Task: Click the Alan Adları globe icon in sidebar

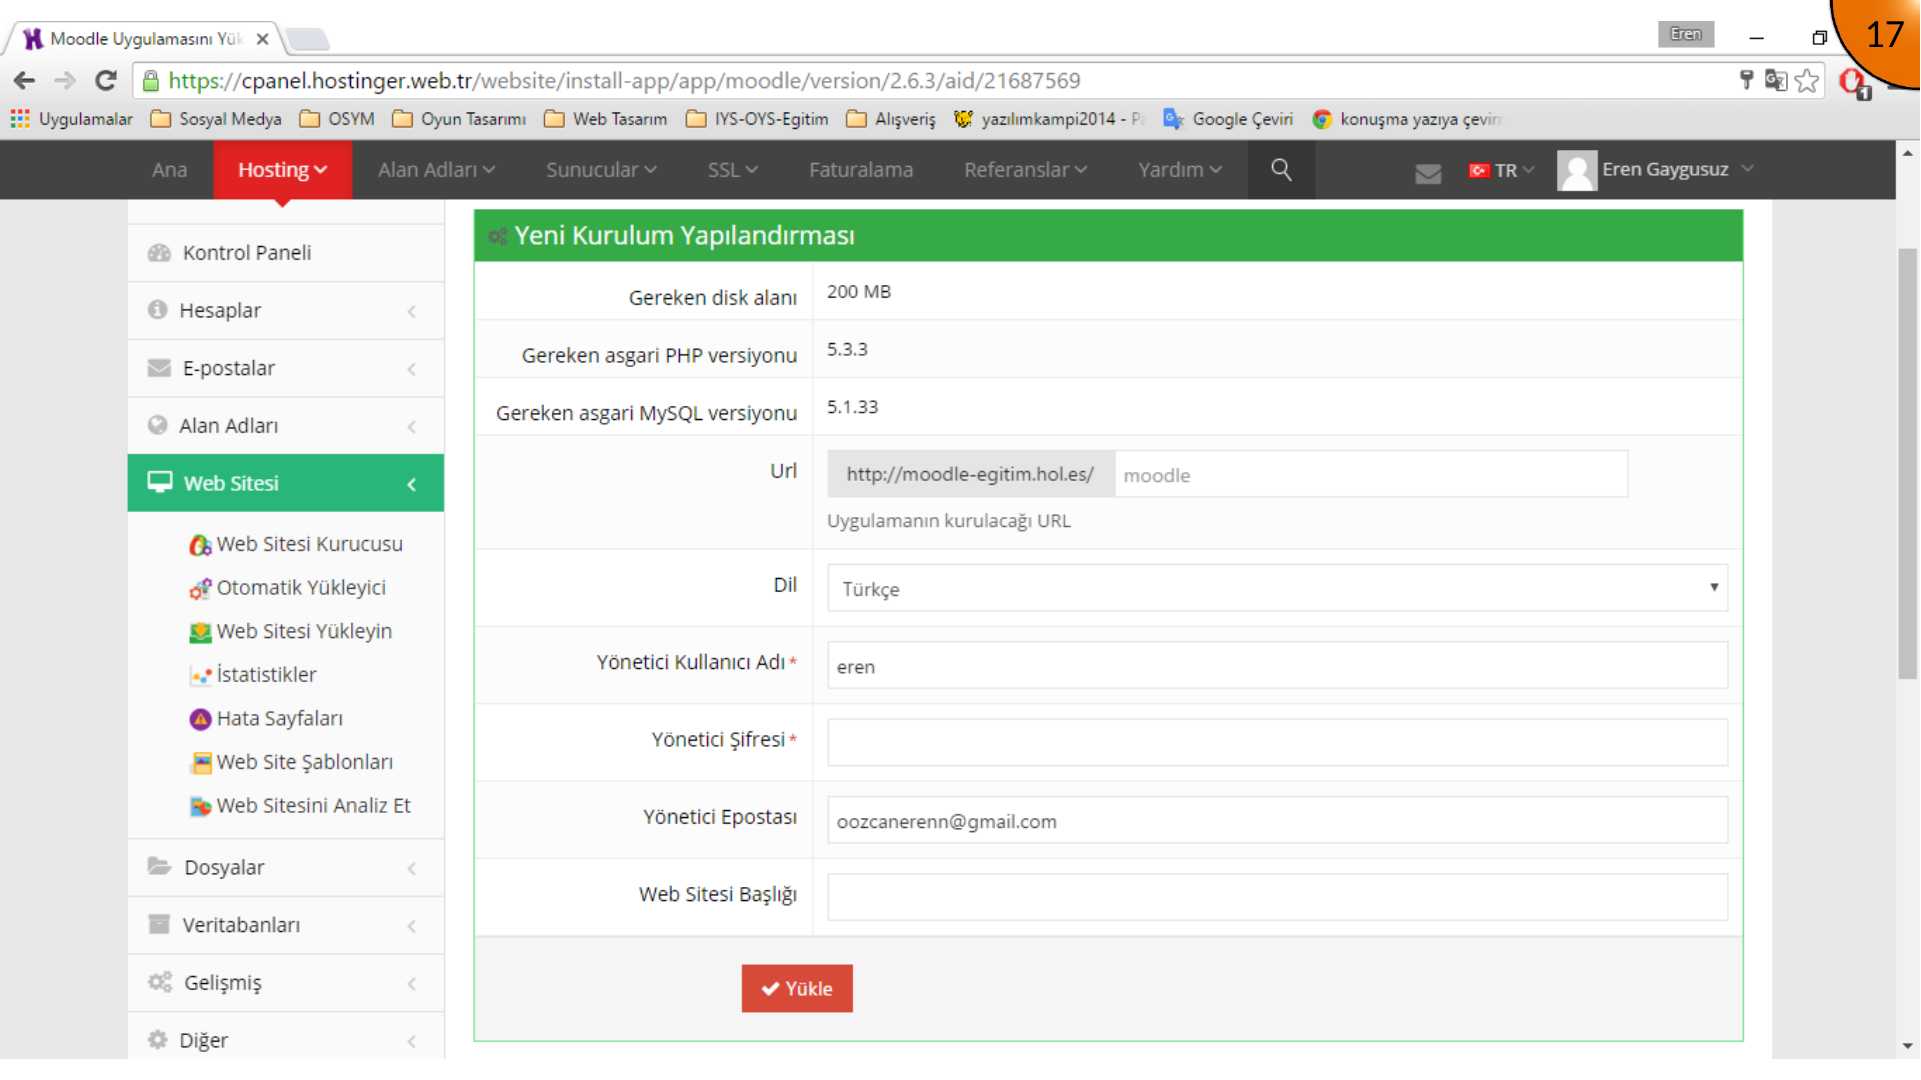Action: click(157, 425)
